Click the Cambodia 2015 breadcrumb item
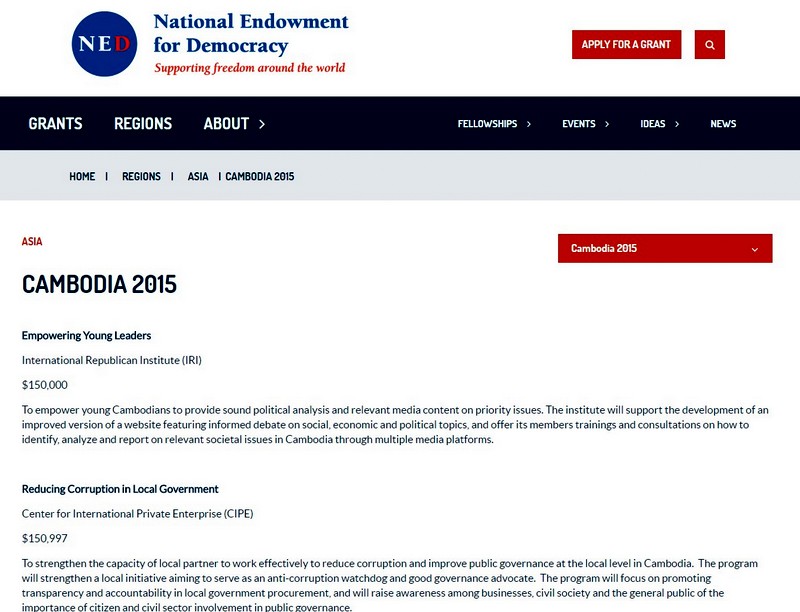The image size is (800, 612). tap(260, 176)
